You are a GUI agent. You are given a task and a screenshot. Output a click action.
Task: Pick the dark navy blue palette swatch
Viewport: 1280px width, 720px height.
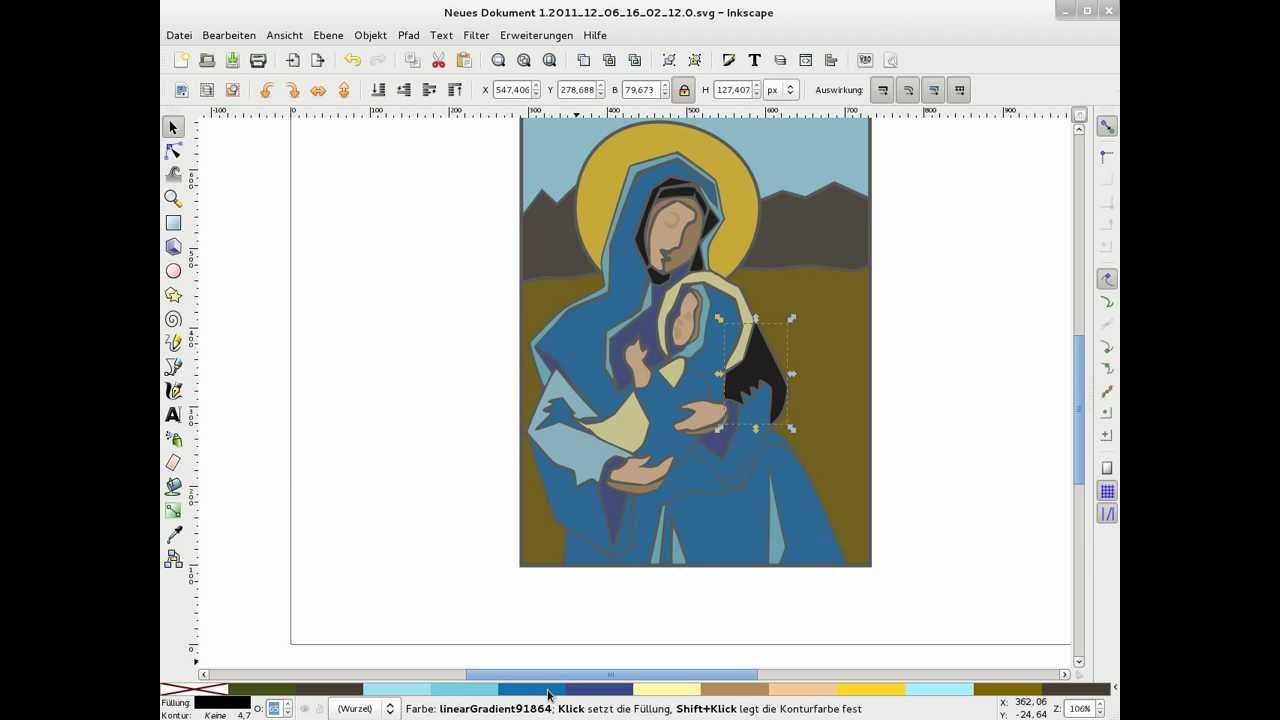(x=600, y=689)
